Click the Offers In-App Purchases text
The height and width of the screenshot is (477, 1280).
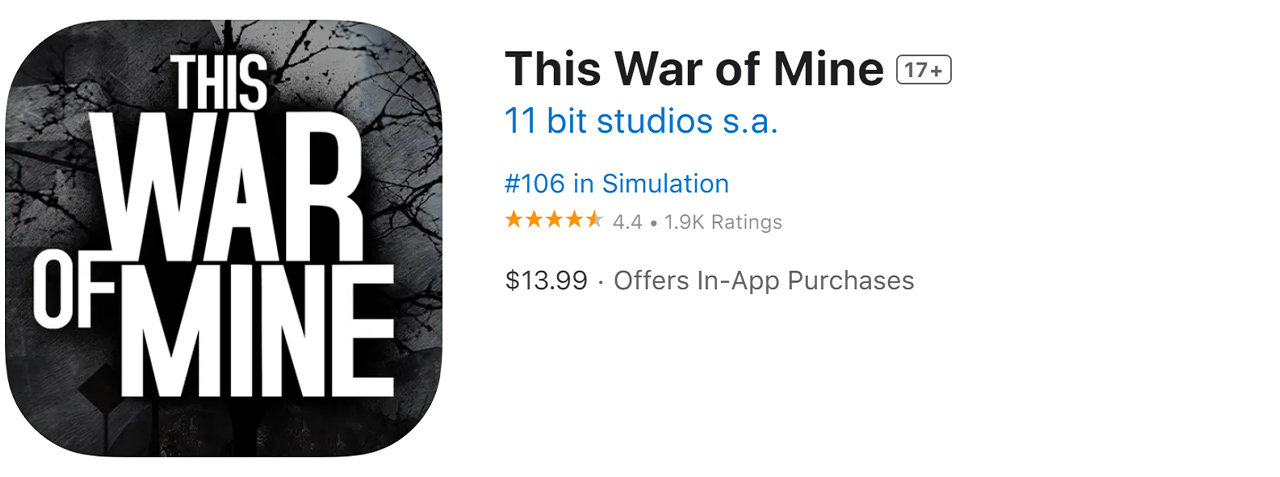coord(763,281)
